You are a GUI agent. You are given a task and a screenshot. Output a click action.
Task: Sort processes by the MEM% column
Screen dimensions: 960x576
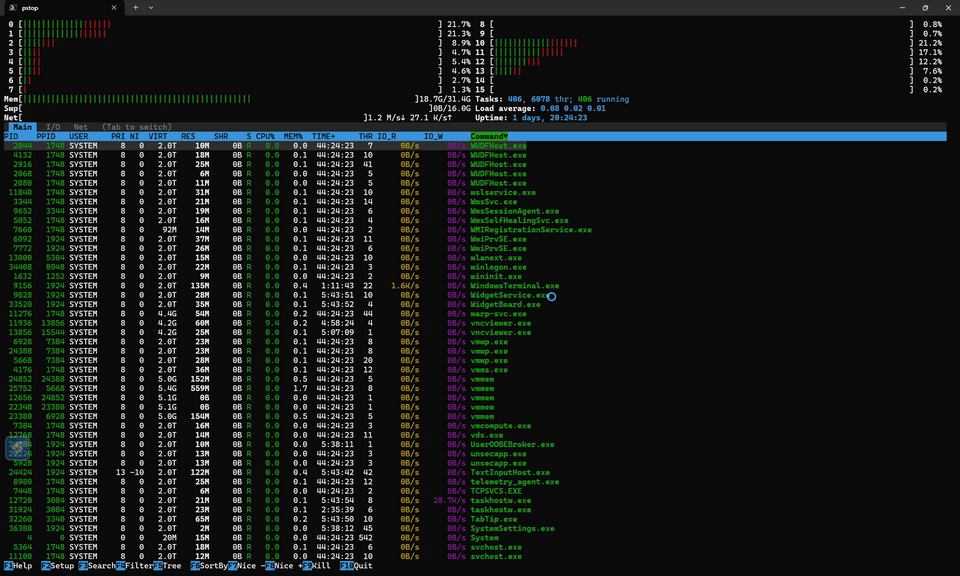pyautogui.click(x=292, y=136)
